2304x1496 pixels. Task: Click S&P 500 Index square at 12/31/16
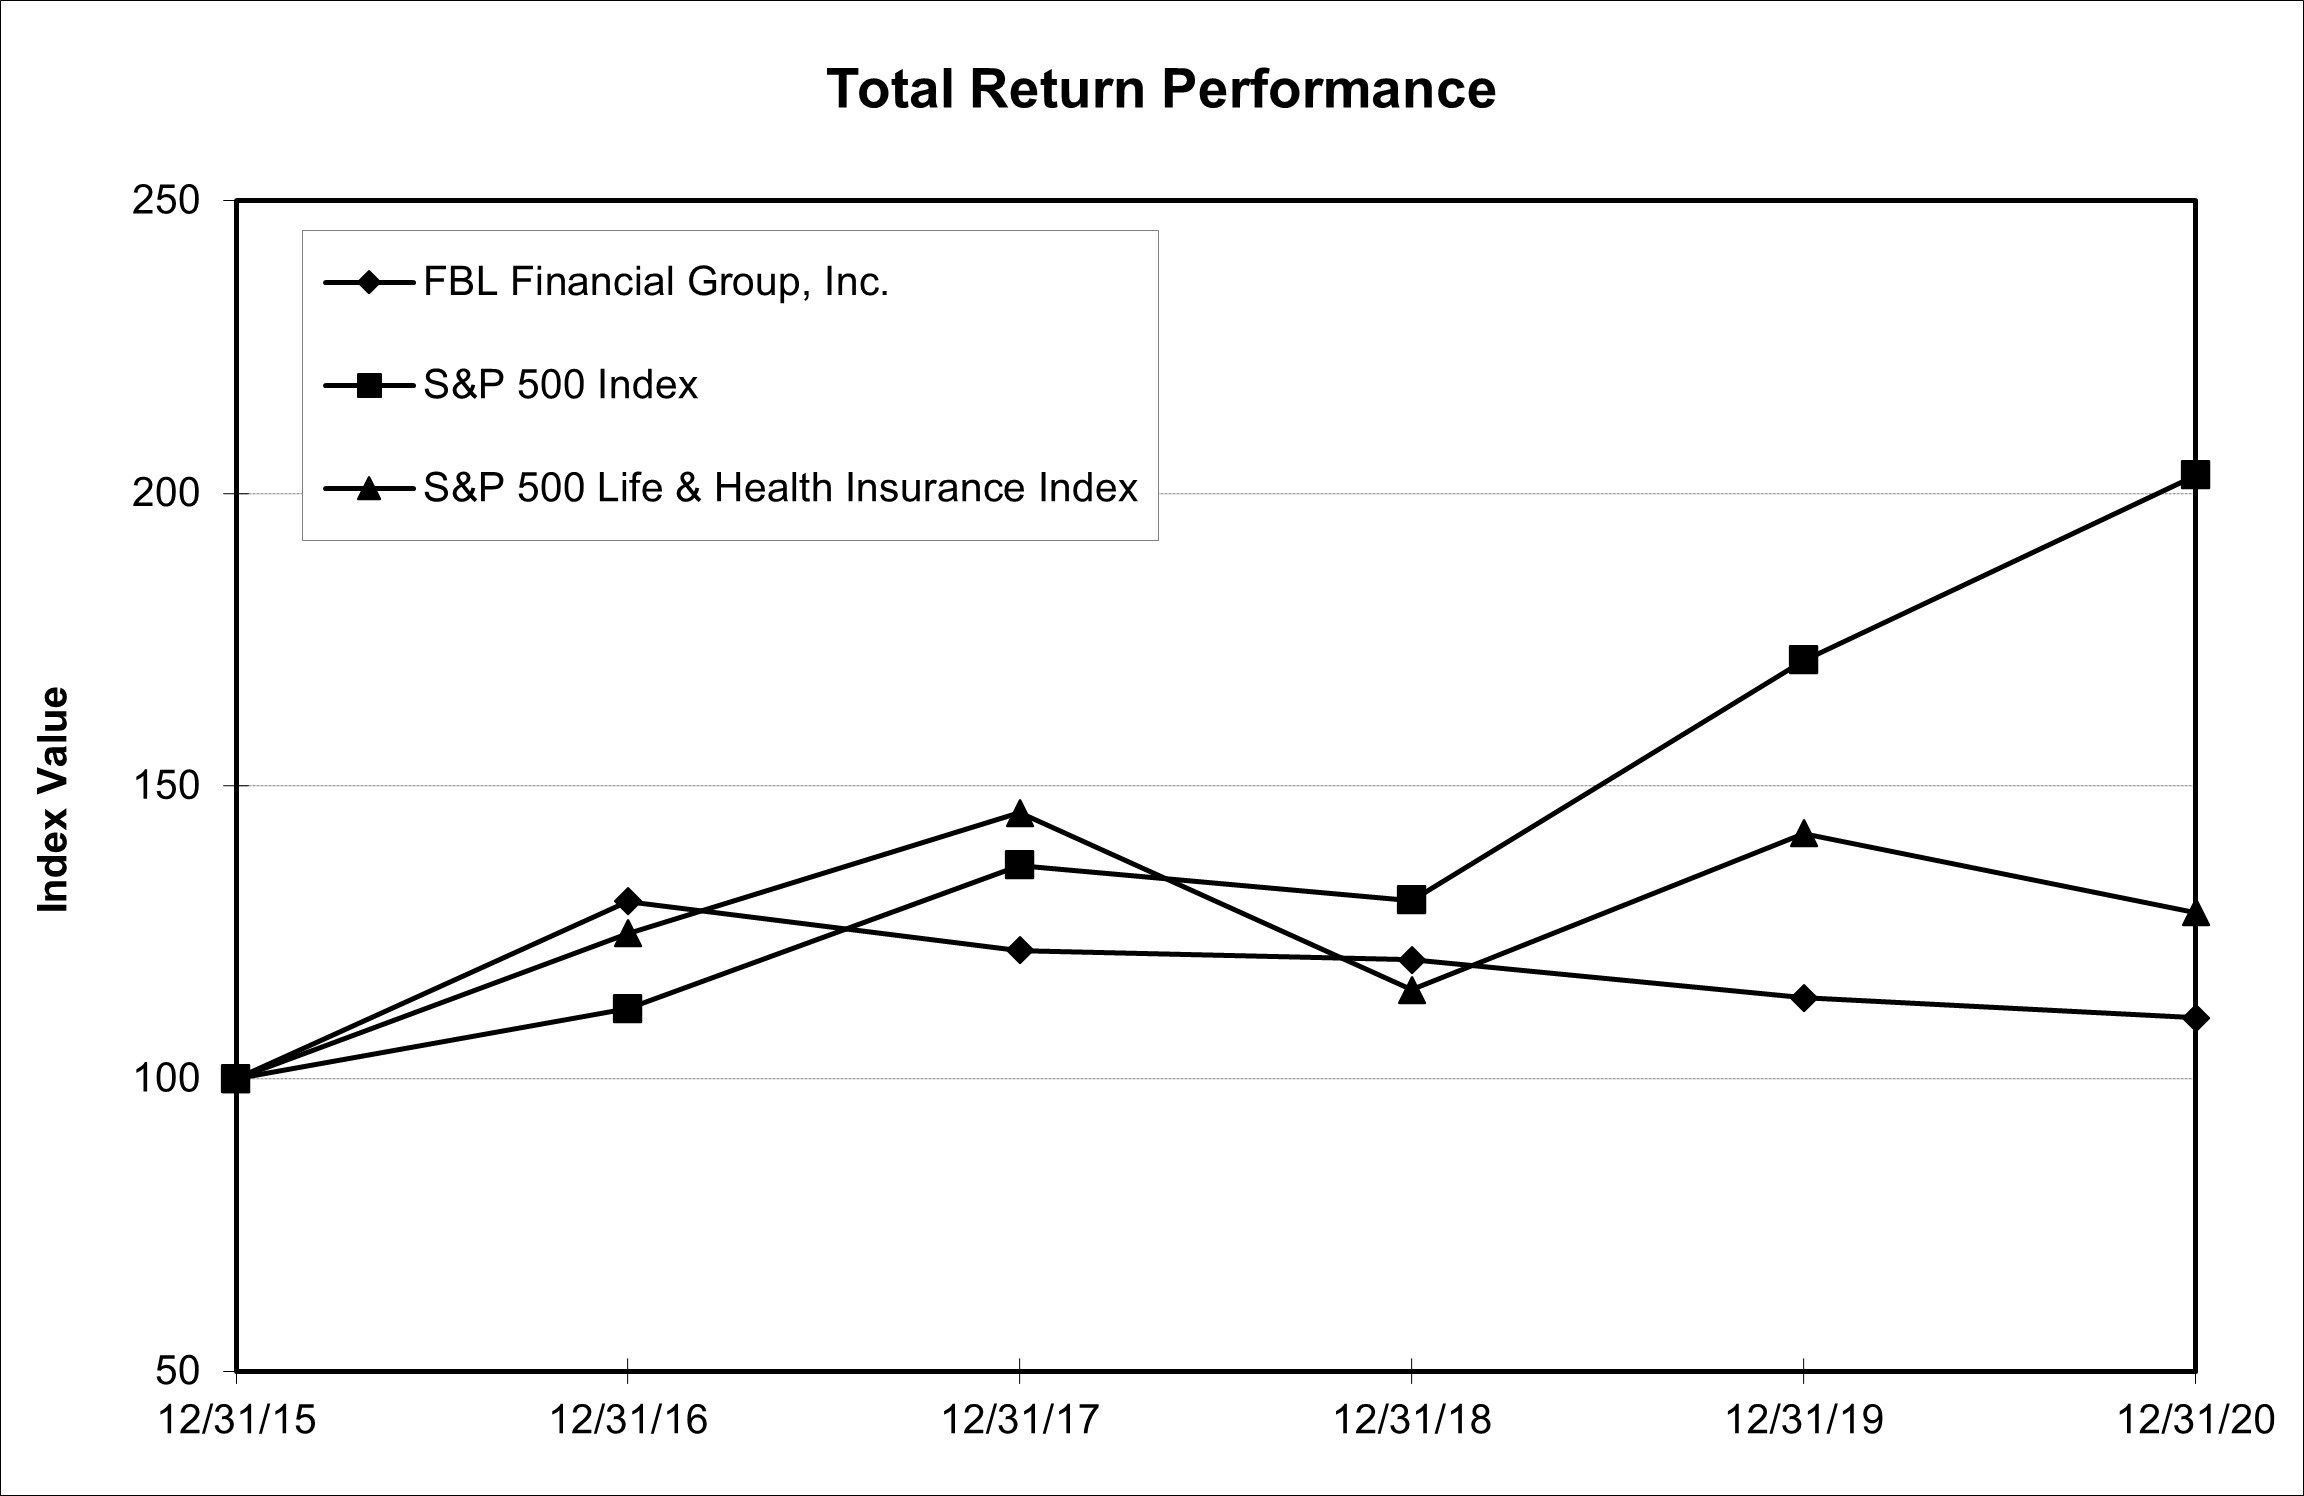[x=627, y=1008]
